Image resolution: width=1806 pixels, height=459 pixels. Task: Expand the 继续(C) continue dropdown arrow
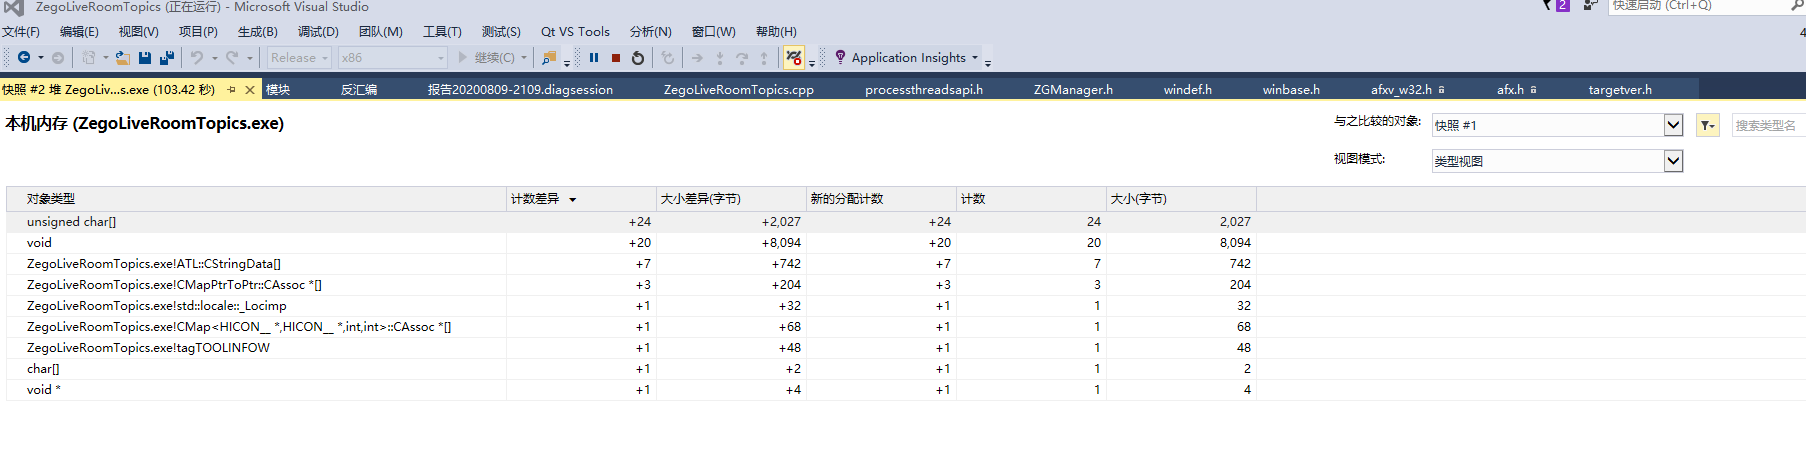(x=524, y=58)
